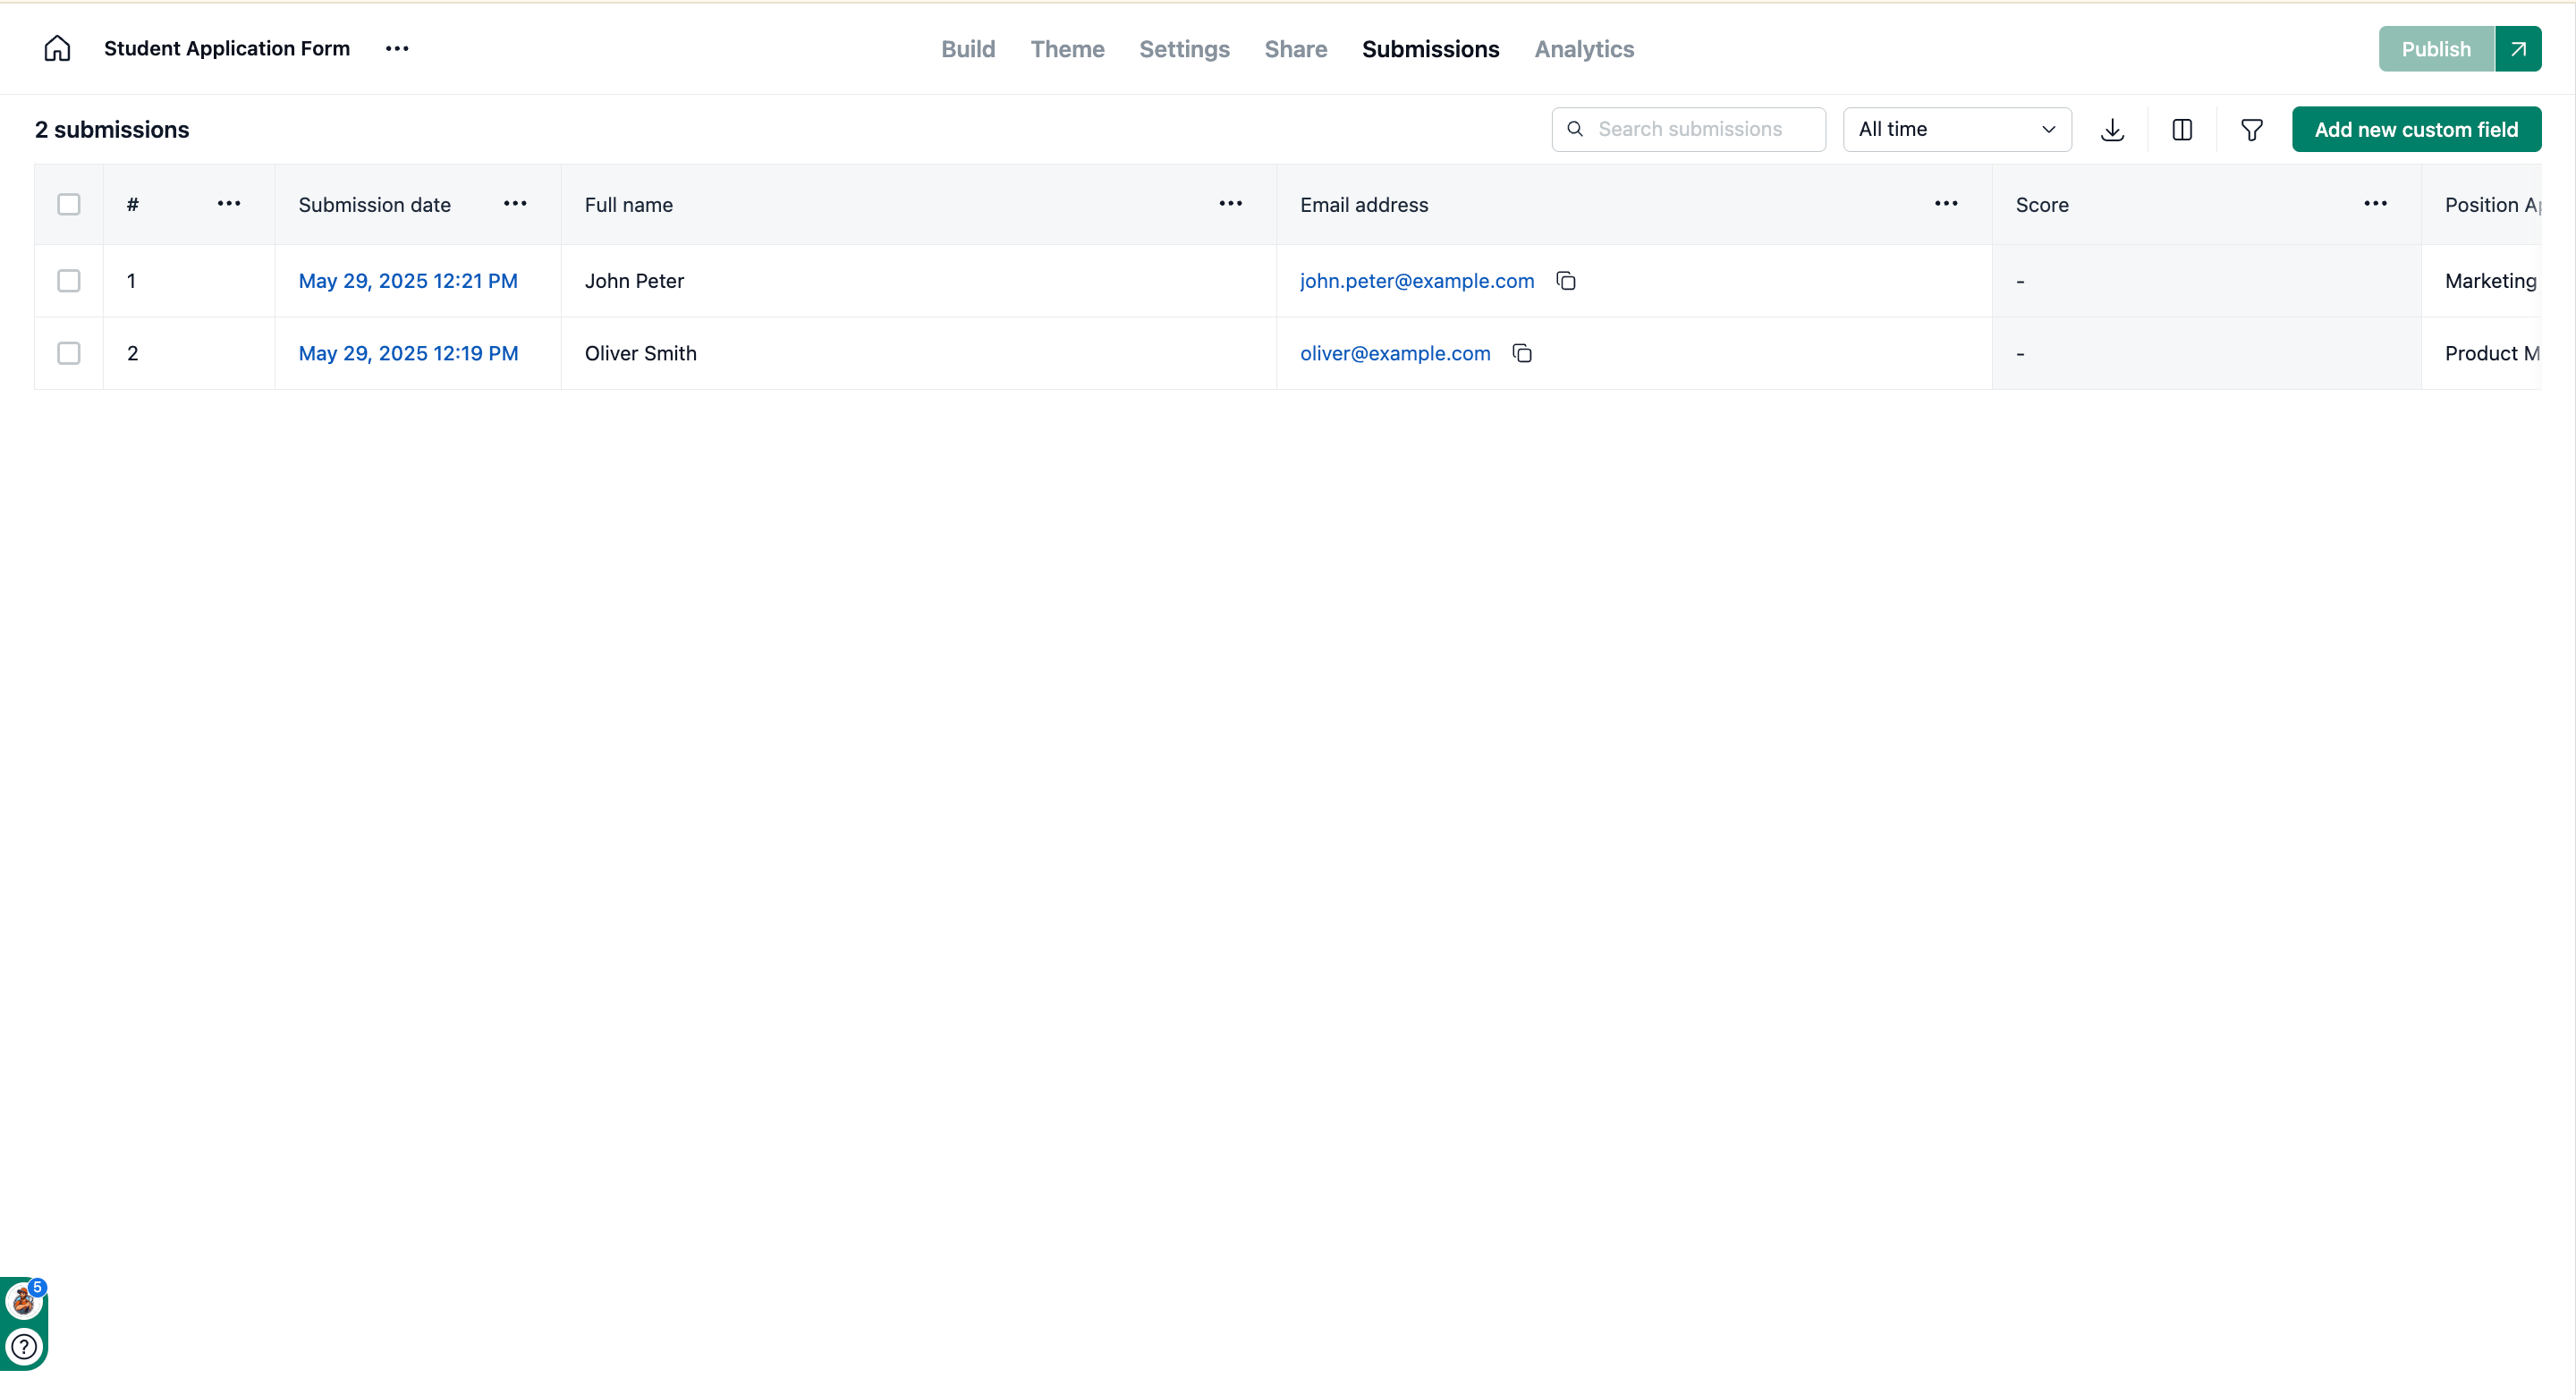This screenshot has height=1395, width=2576.
Task: Click the Publish button
Action: click(x=2436, y=48)
